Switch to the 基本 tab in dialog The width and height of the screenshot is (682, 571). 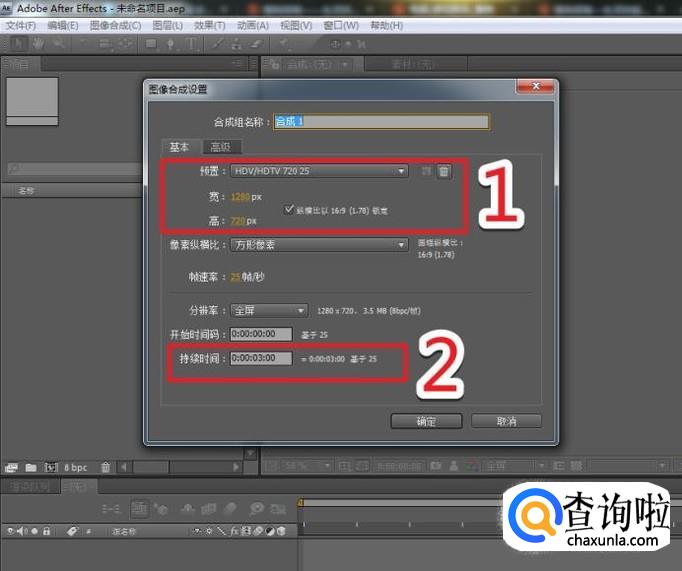(x=180, y=147)
